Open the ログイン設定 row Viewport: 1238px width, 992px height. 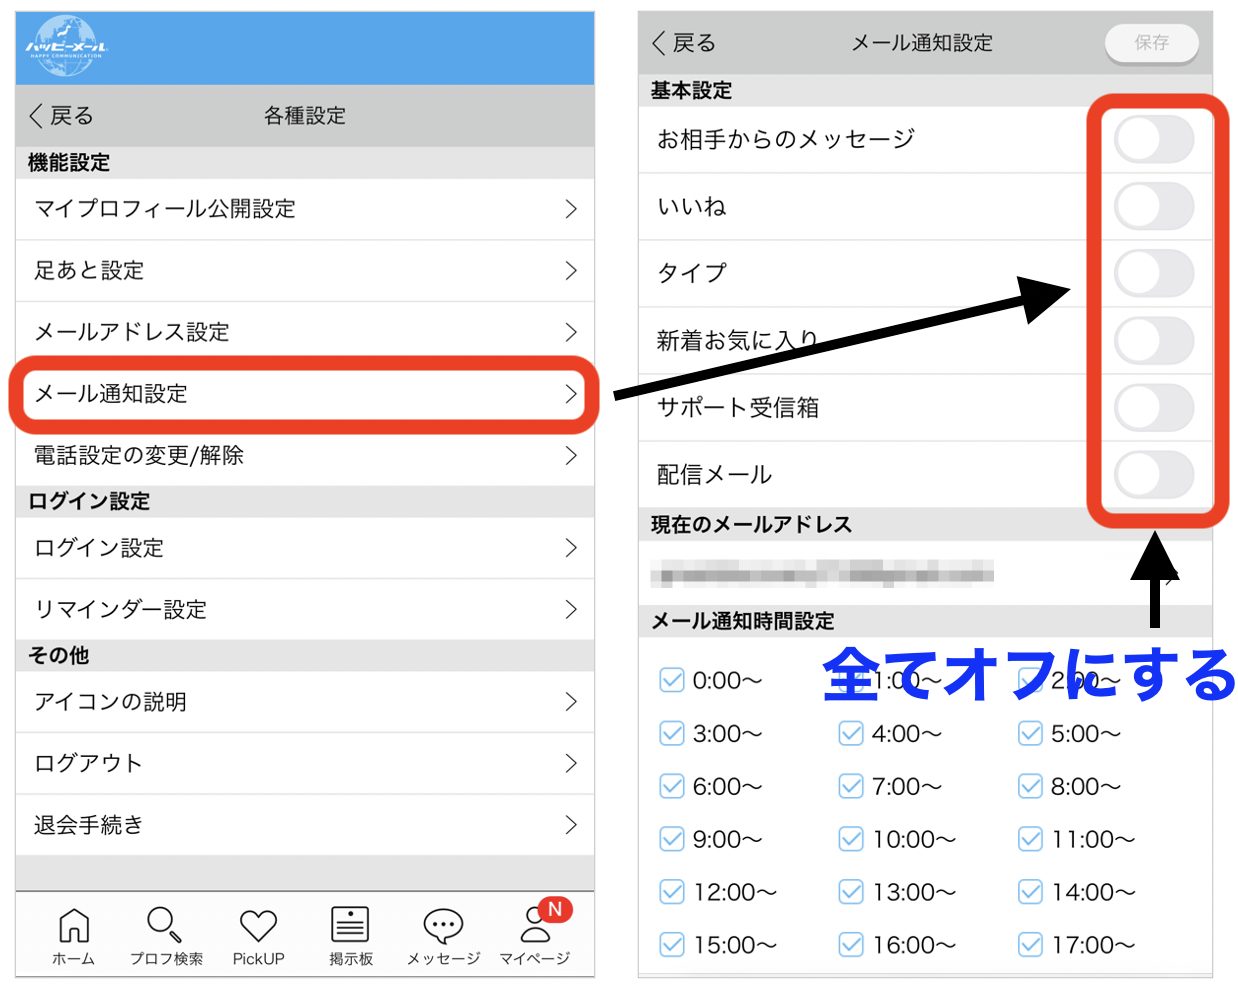[x=304, y=548]
